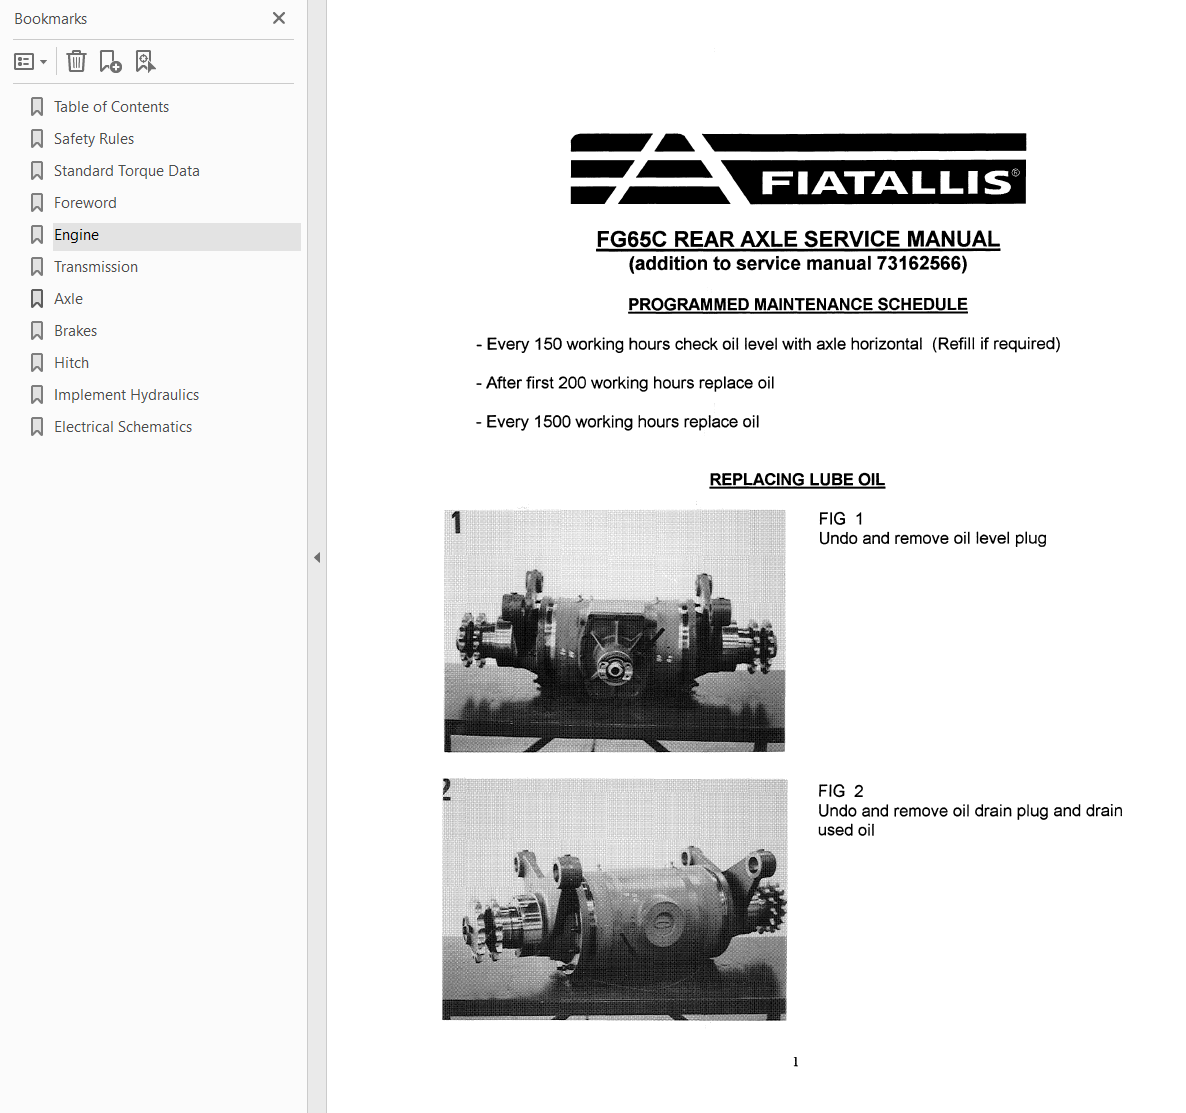Viewport: 1186px width, 1113px height.
Task: Click bookmark icon next to Electrical Schematics
Action: point(36,427)
